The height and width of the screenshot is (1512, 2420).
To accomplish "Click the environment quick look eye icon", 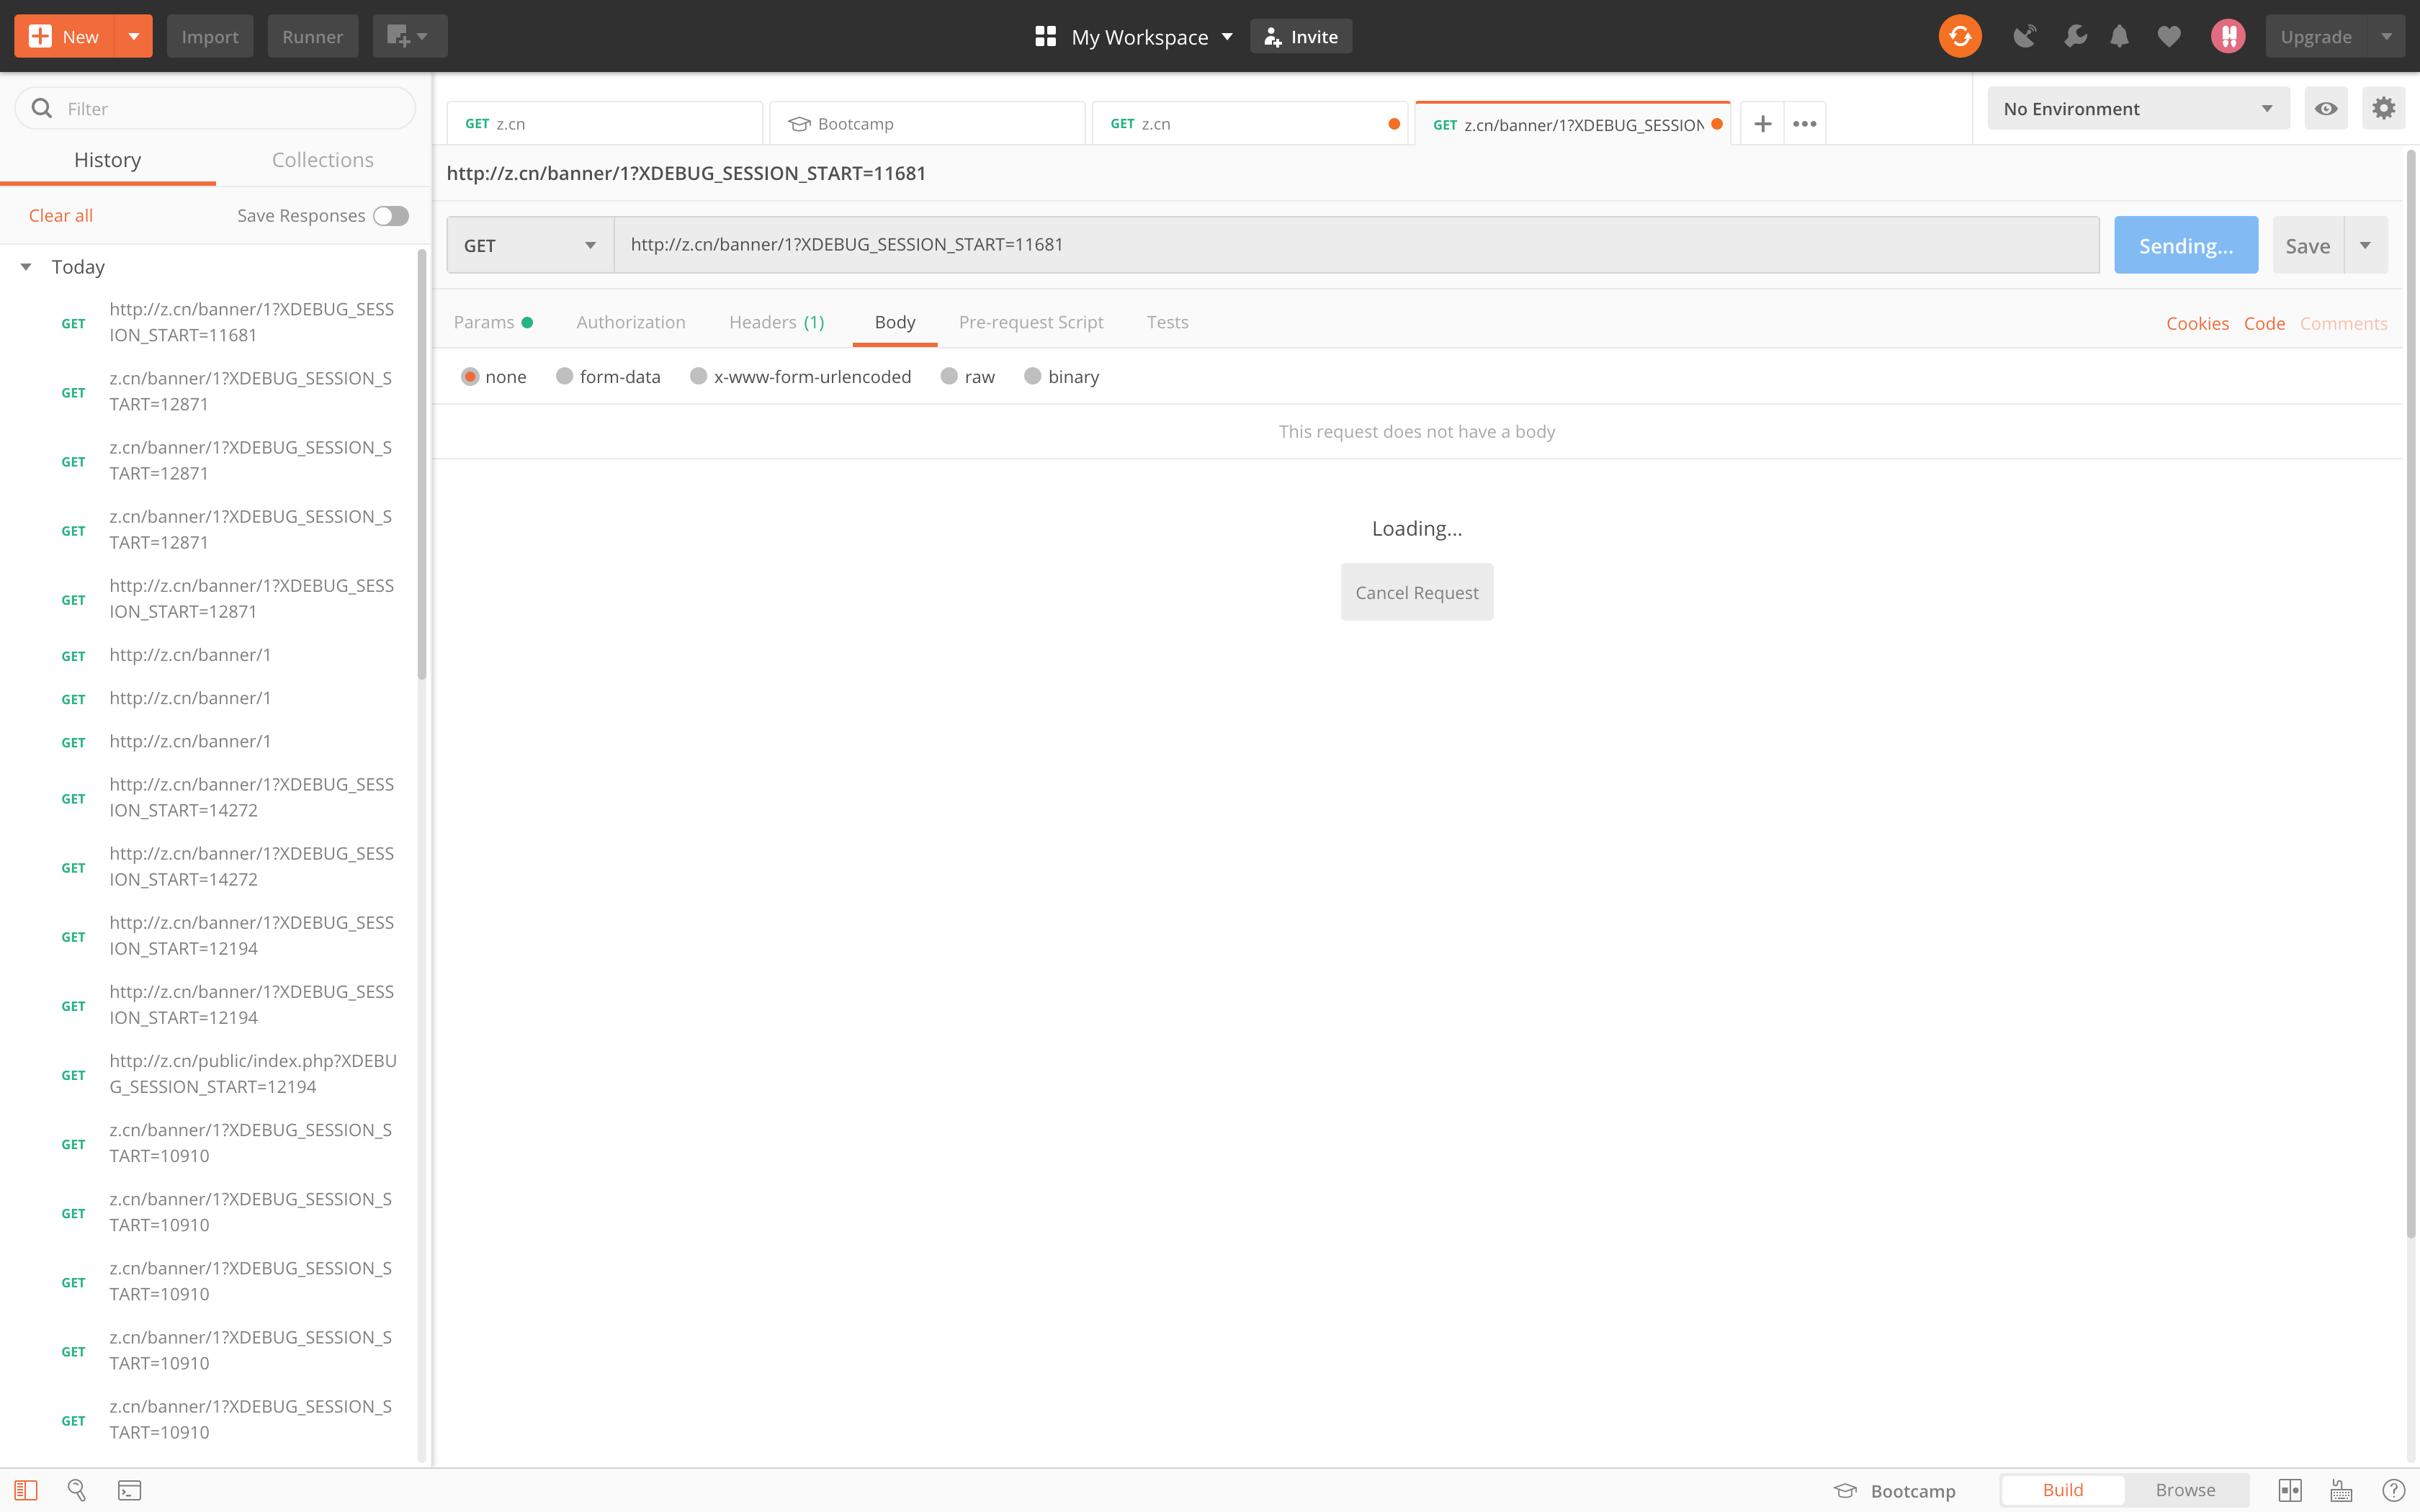I will (2326, 109).
